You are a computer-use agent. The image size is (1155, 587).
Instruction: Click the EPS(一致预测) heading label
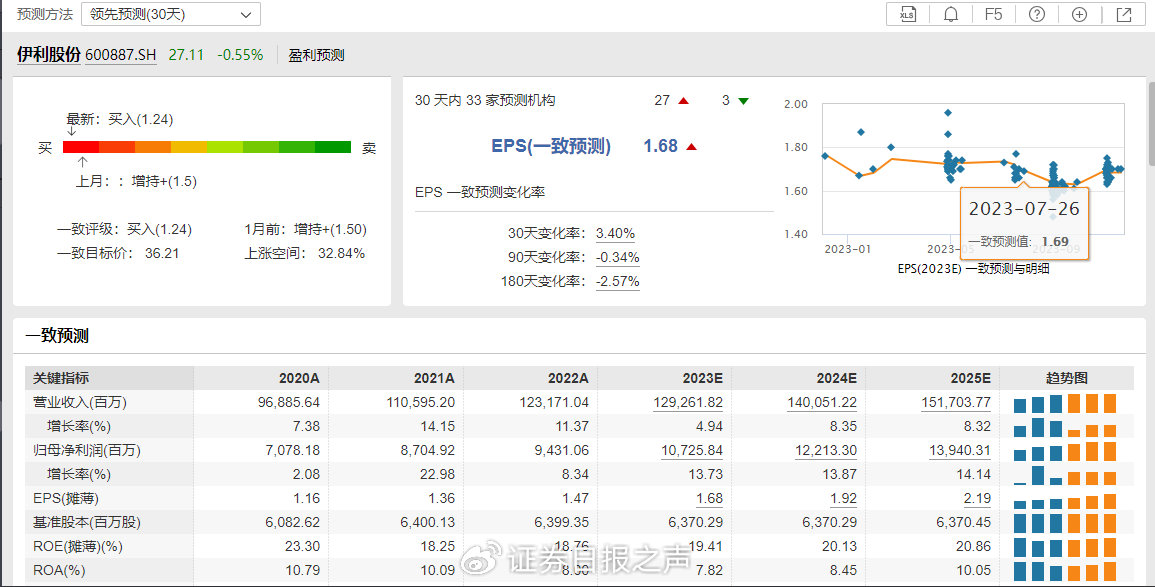[551, 146]
